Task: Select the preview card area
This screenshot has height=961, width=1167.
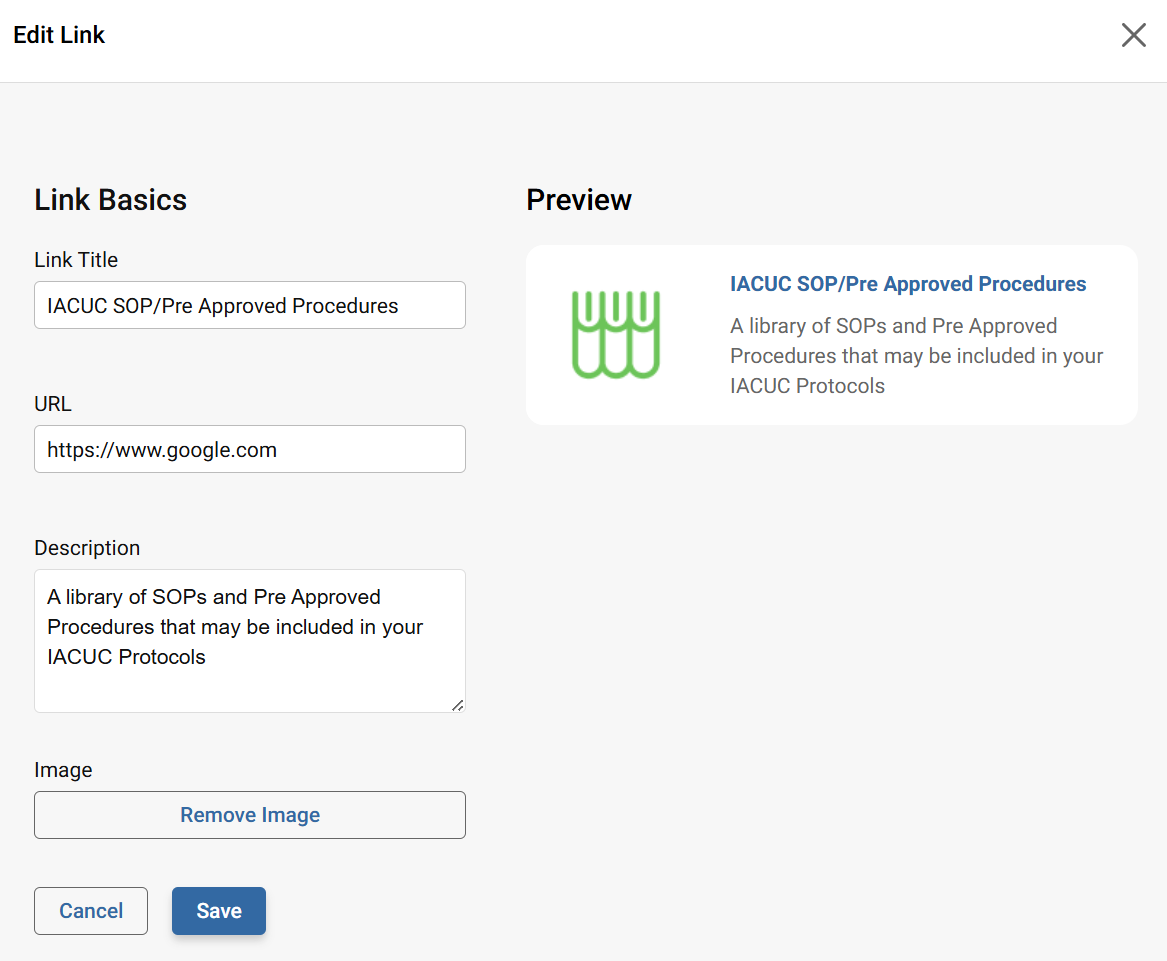Action: click(x=831, y=335)
